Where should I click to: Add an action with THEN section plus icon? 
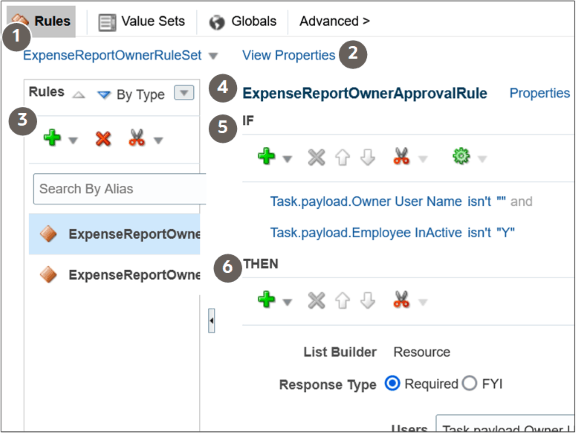tap(267, 300)
